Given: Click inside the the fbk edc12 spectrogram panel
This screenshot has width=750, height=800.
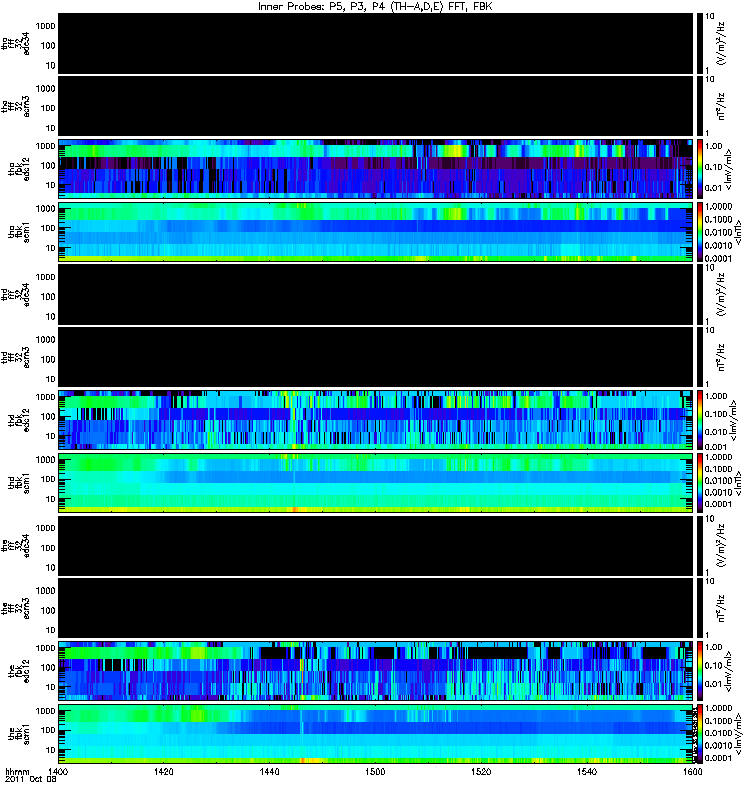Looking at the screenshot, I should click(x=376, y=672).
